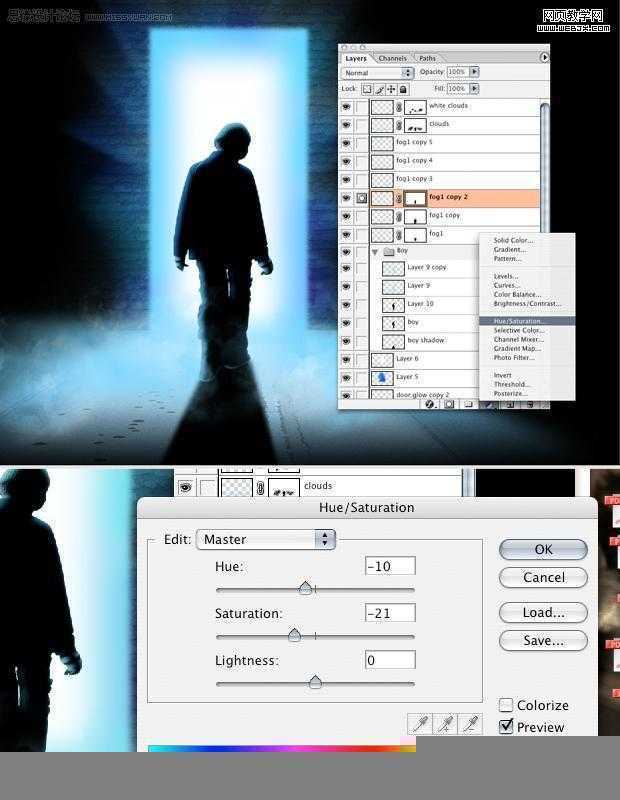Click the create new layer icon
Image resolution: width=620 pixels, height=800 pixels.
[510, 404]
